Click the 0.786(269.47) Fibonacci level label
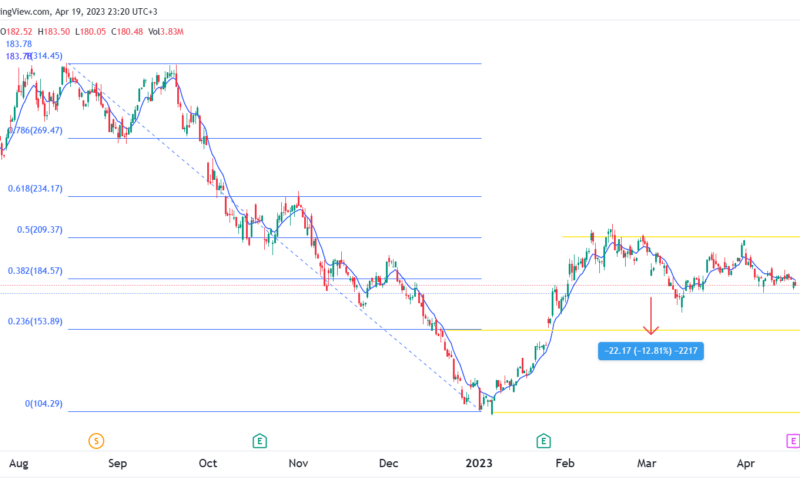Screen dimensions: 800x503 (35, 131)
